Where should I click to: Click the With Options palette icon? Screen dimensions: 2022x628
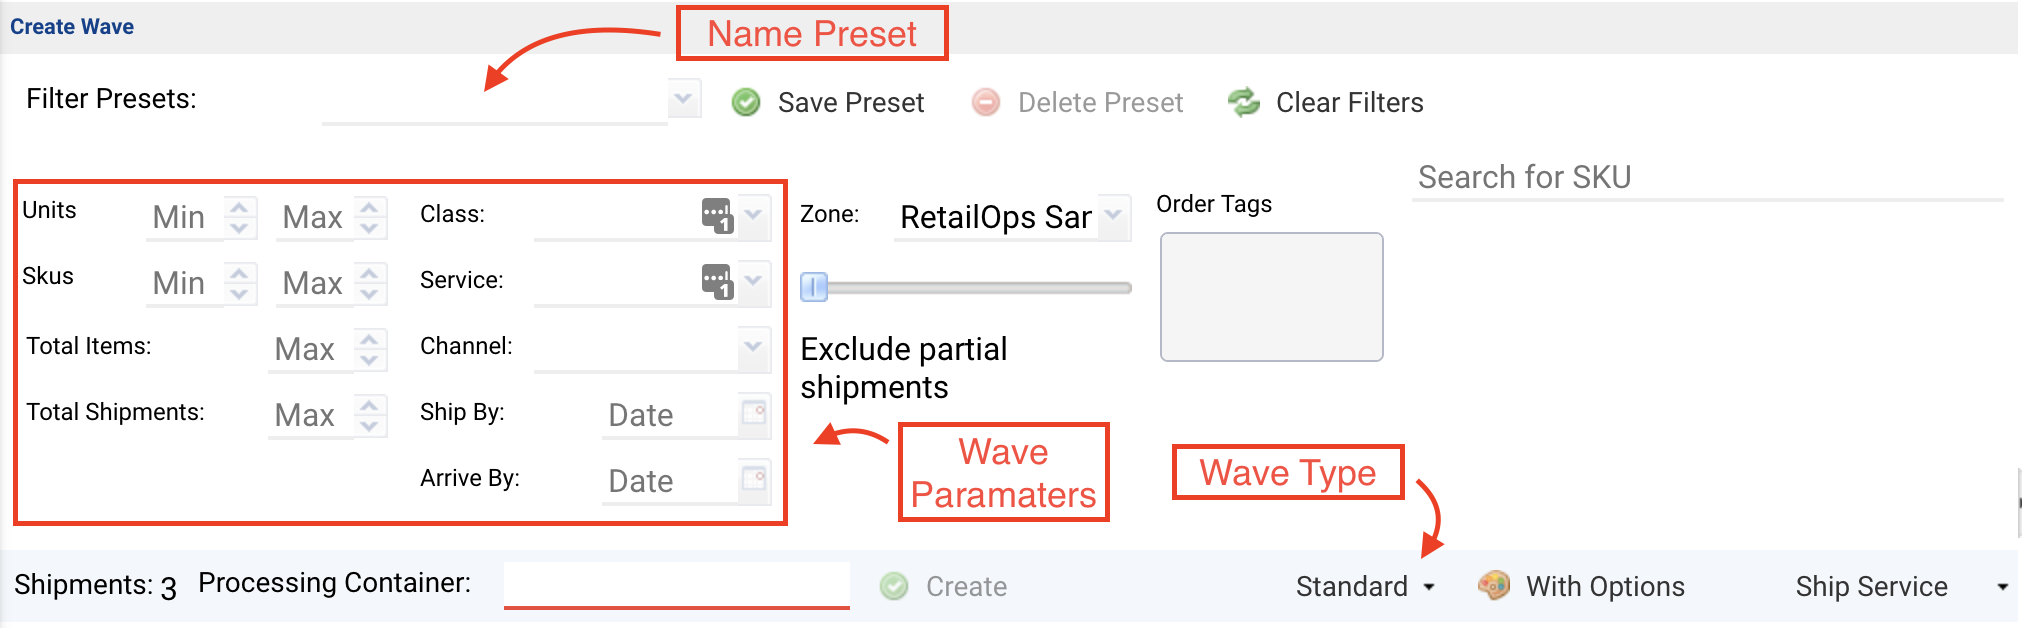[x=1494, y=585]
